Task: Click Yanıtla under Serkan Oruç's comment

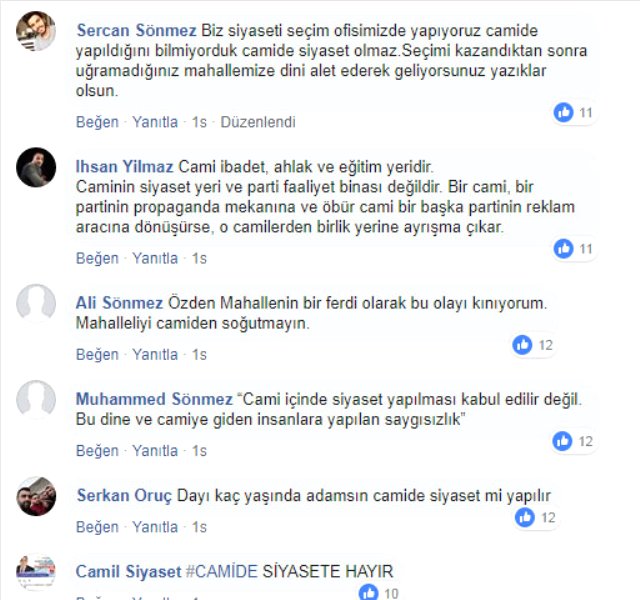Action: pyautogui.click(x=155, y=527)
